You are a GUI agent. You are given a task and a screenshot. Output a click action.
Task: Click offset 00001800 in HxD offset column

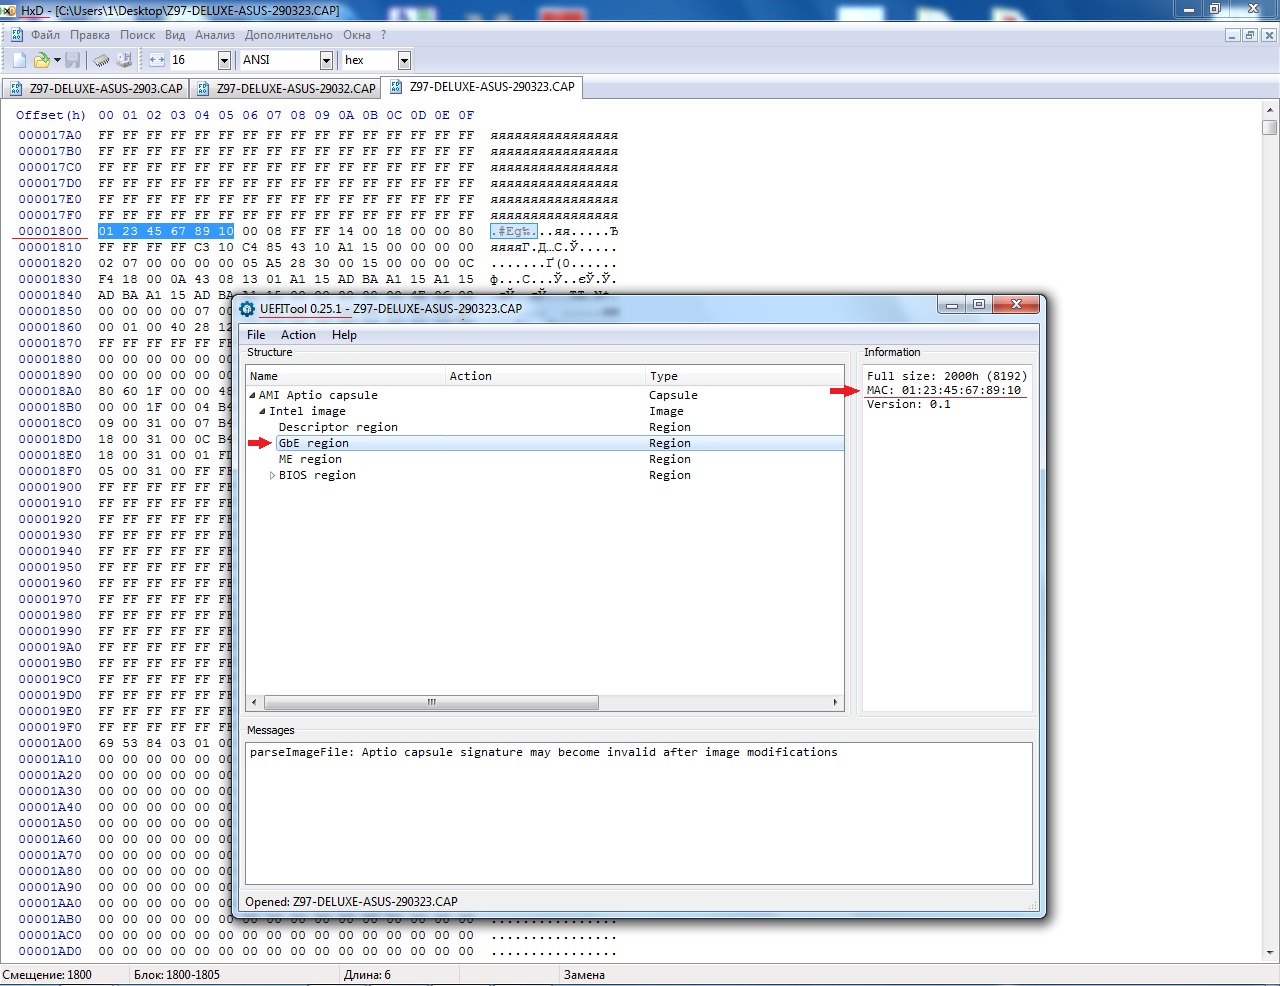pyautogui.click(x=50, y=231)
